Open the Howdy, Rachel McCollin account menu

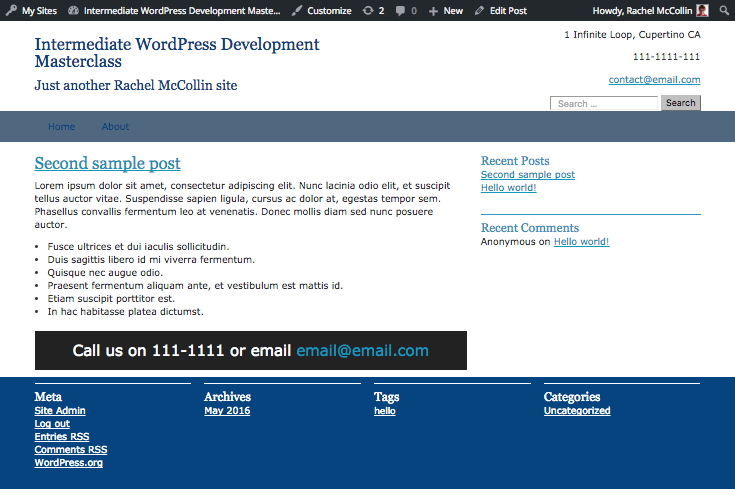(650, 10)
